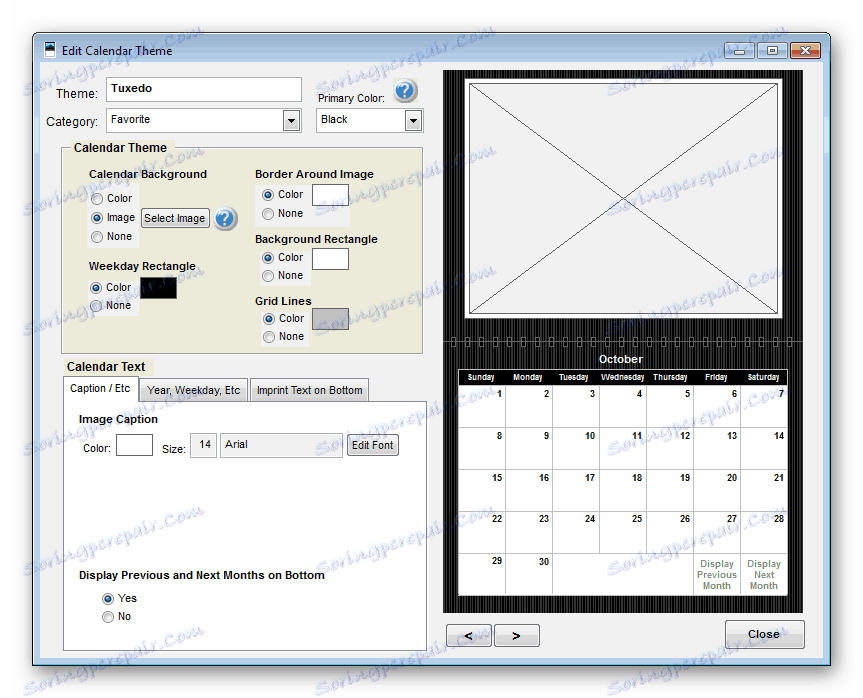Screen dimensions: 863x698
Task: Click the Arial font name field
Action: point(281,445)
